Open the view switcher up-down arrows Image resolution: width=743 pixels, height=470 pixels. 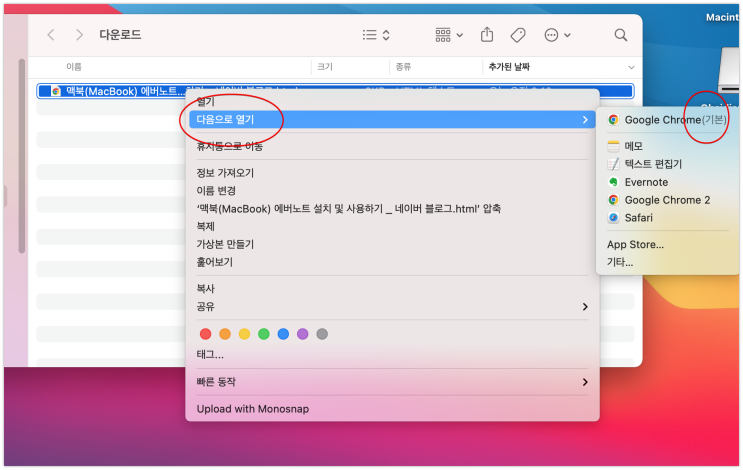386,35
